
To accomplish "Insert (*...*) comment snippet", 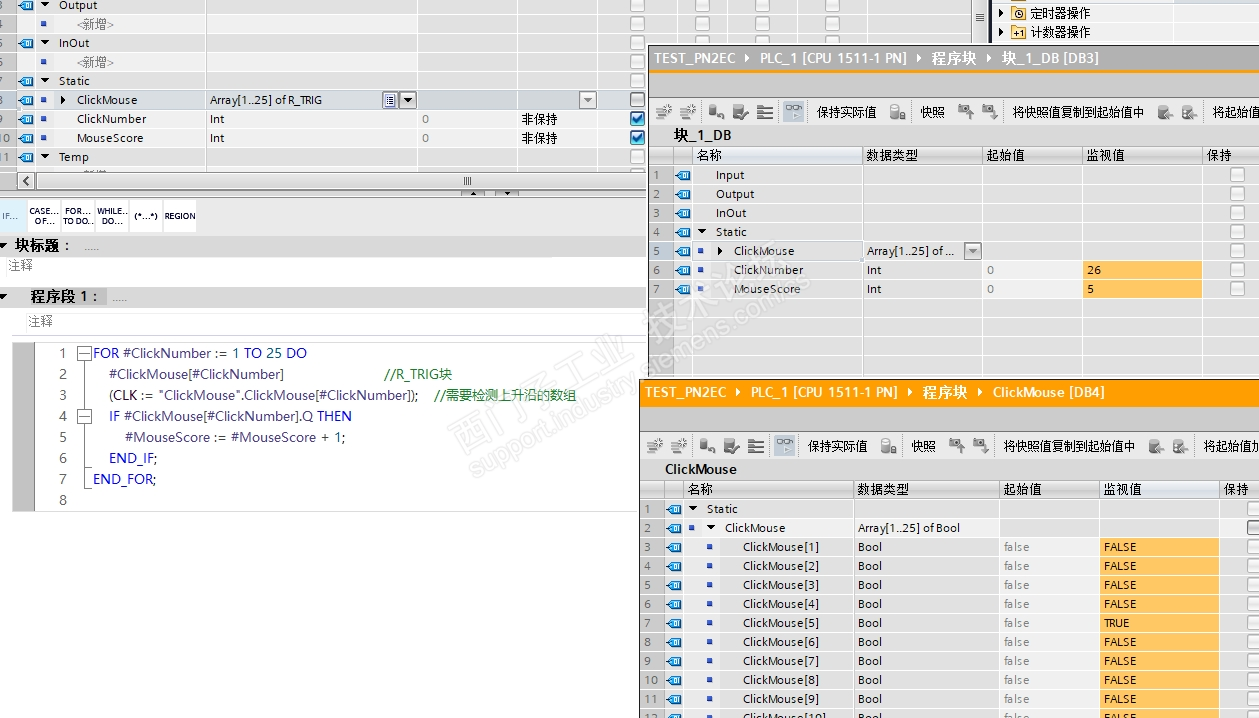I will (146, 216).
